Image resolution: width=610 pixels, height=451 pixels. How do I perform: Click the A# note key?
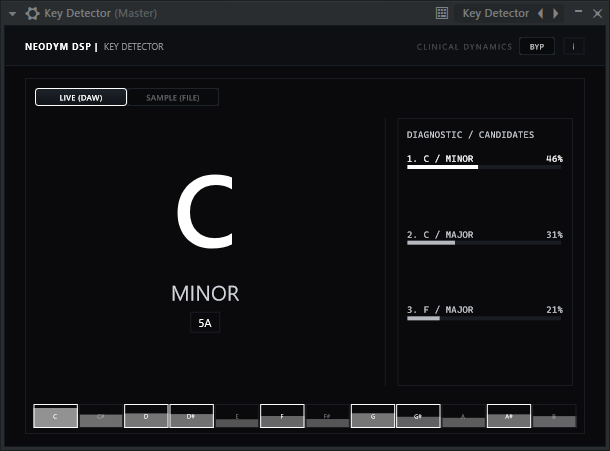click(509, 416)
